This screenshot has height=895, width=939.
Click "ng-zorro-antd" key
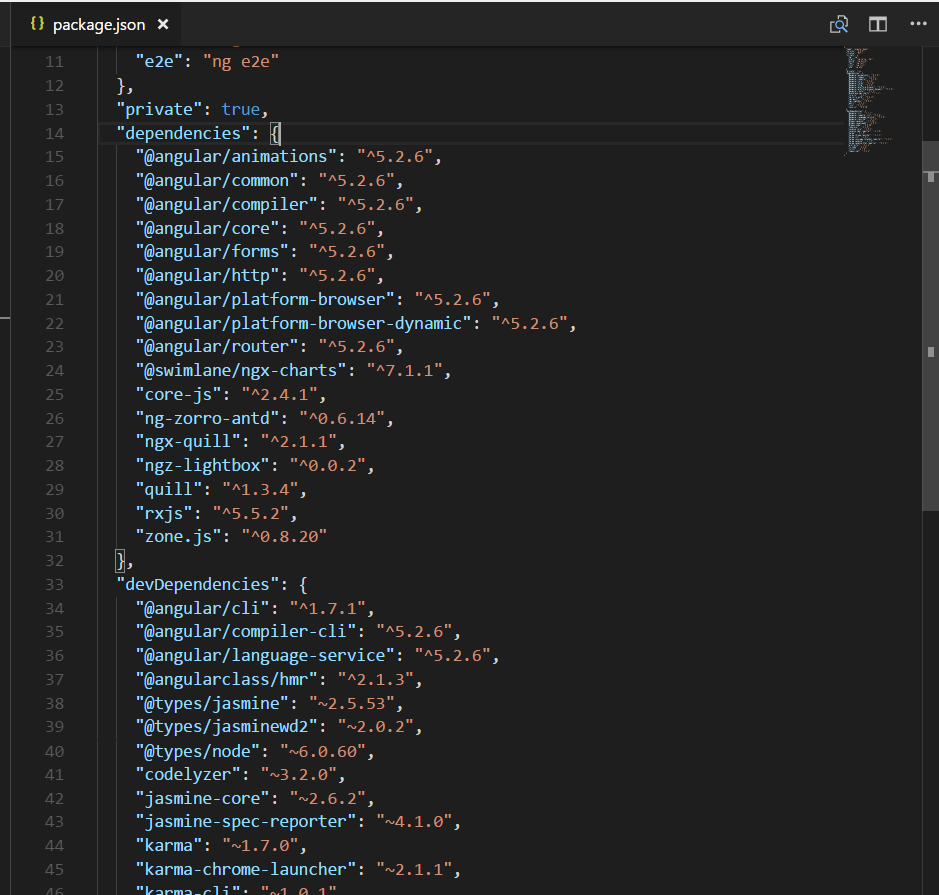tap(207, 418)
